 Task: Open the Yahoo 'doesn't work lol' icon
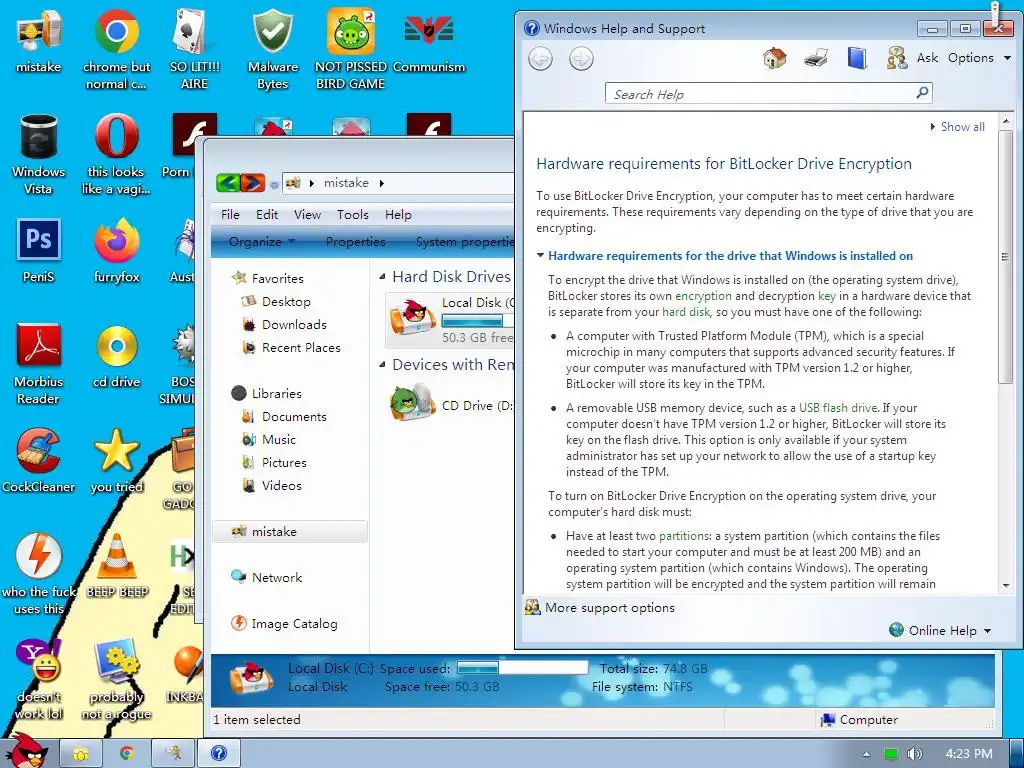pyautogui.click(x=39, y=679)
